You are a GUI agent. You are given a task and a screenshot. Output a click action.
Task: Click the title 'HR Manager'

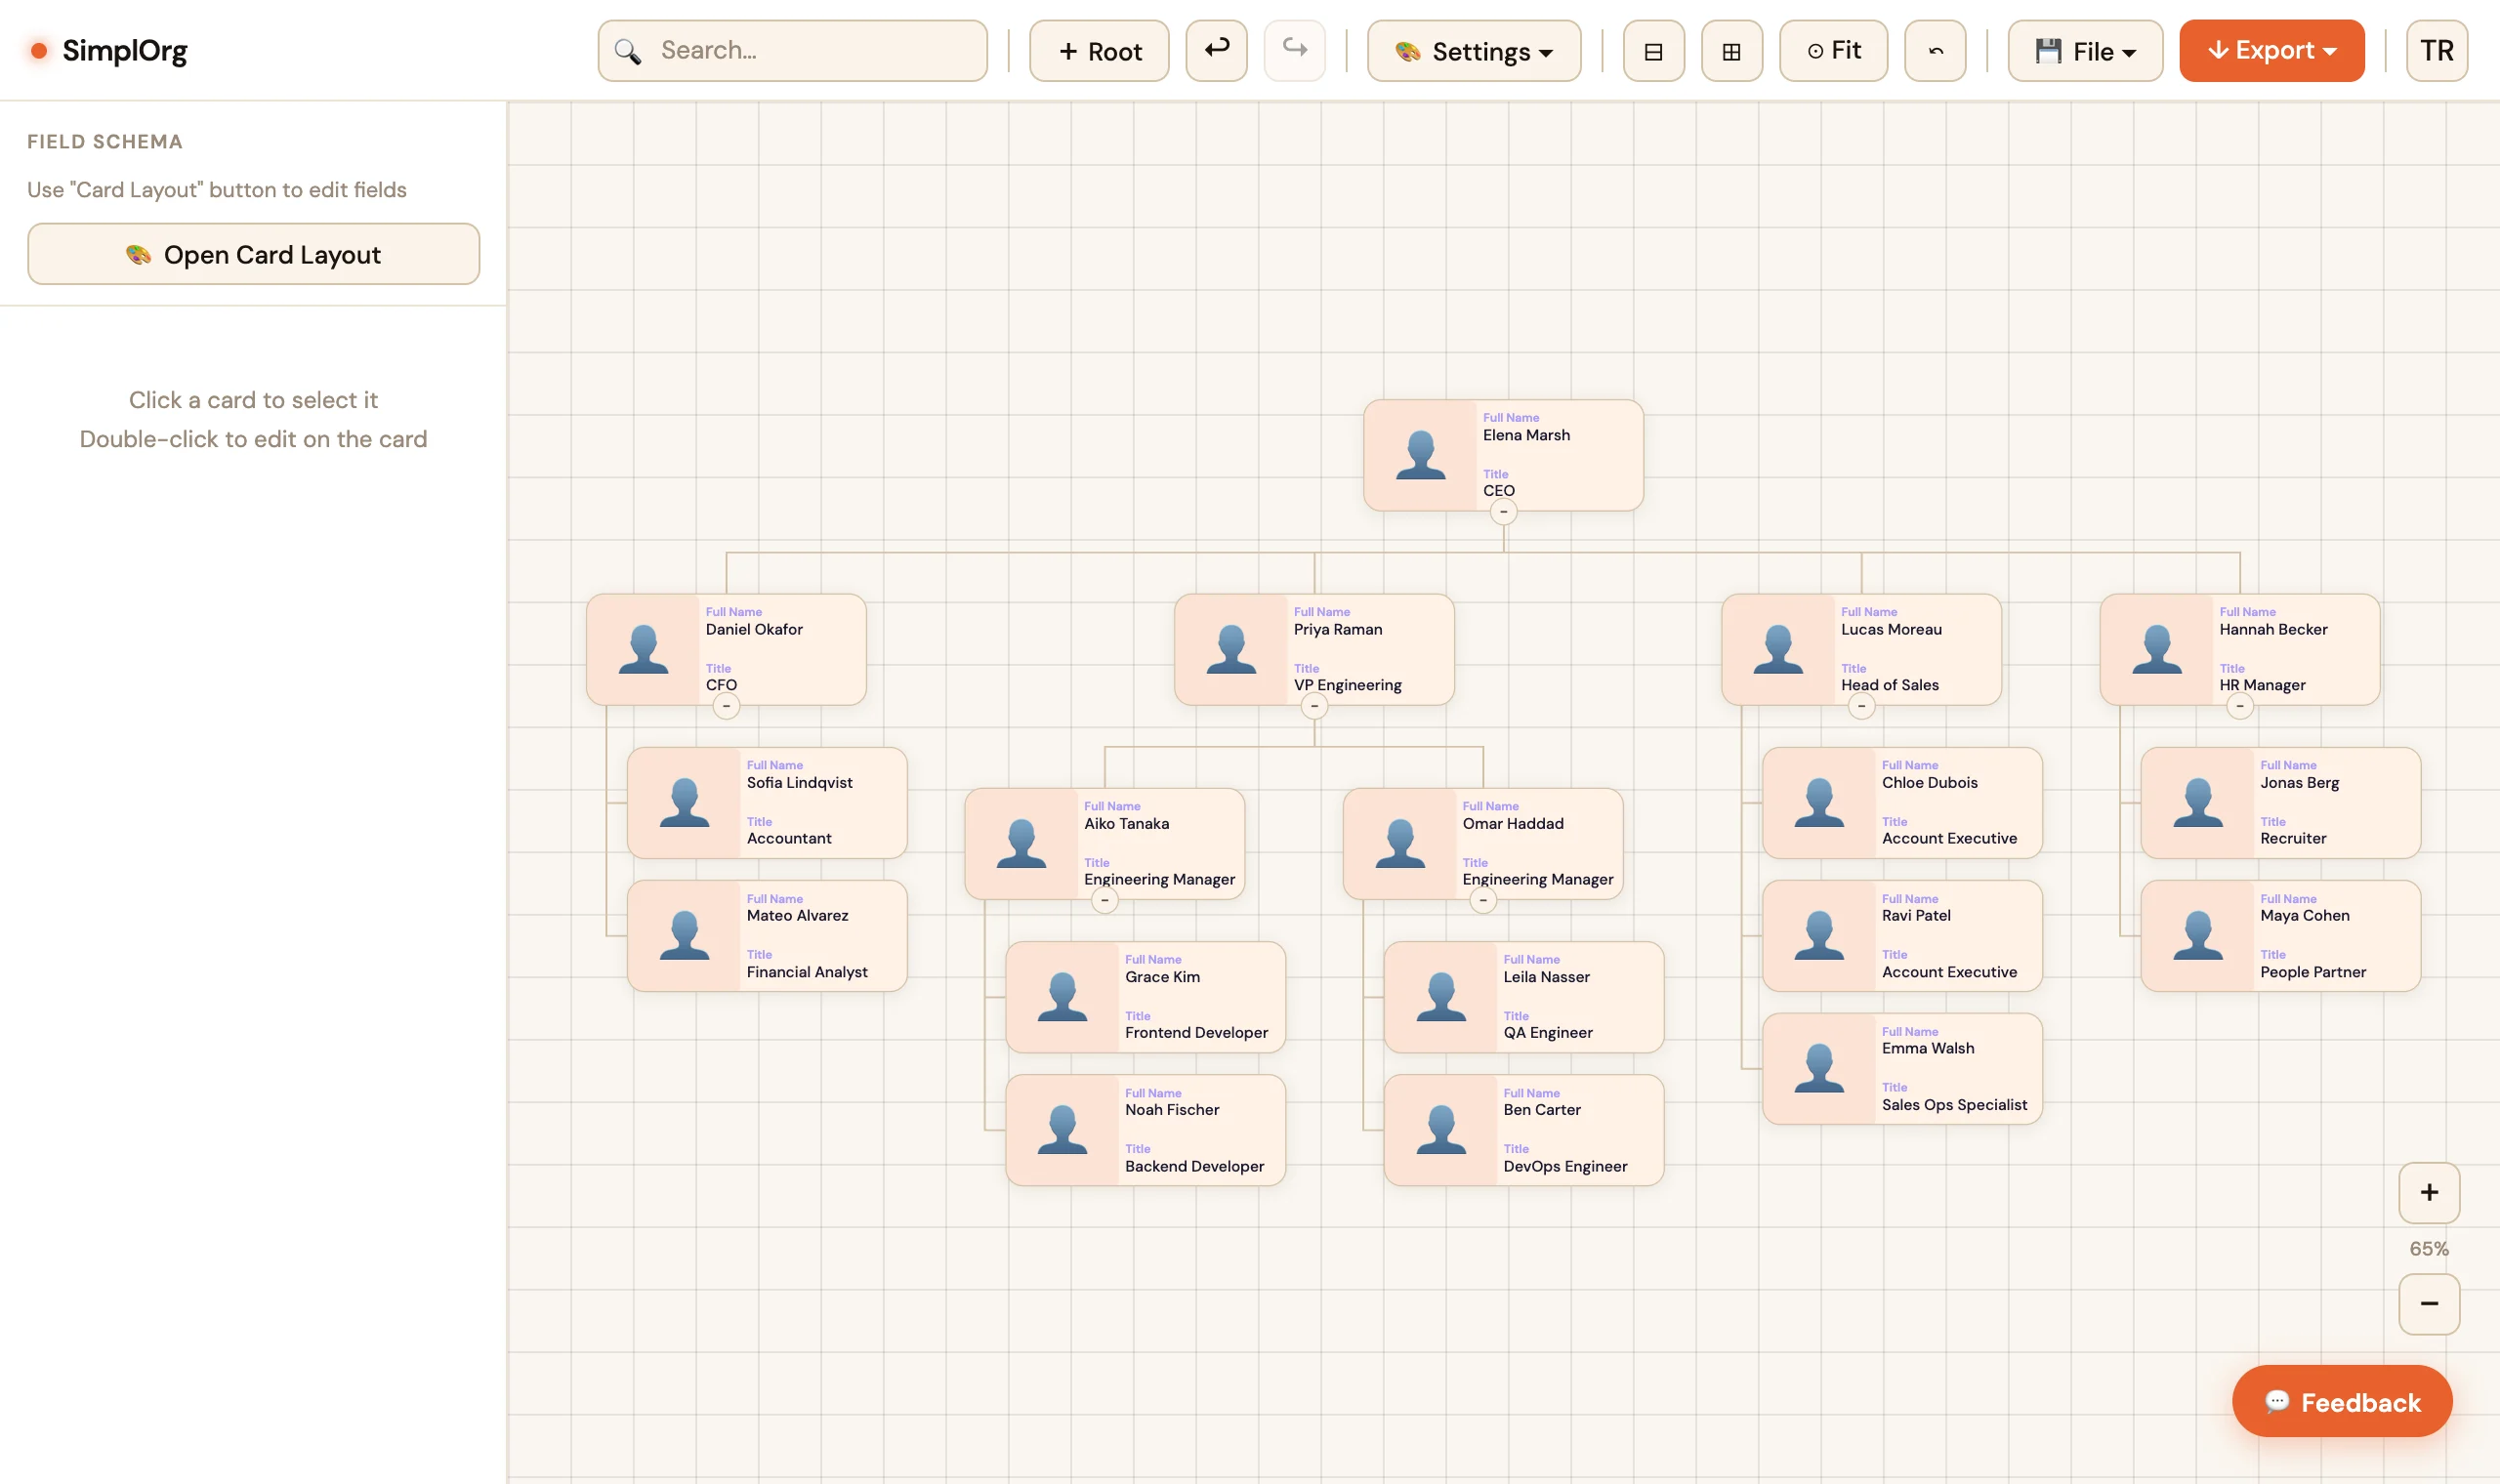[2262, 685]
